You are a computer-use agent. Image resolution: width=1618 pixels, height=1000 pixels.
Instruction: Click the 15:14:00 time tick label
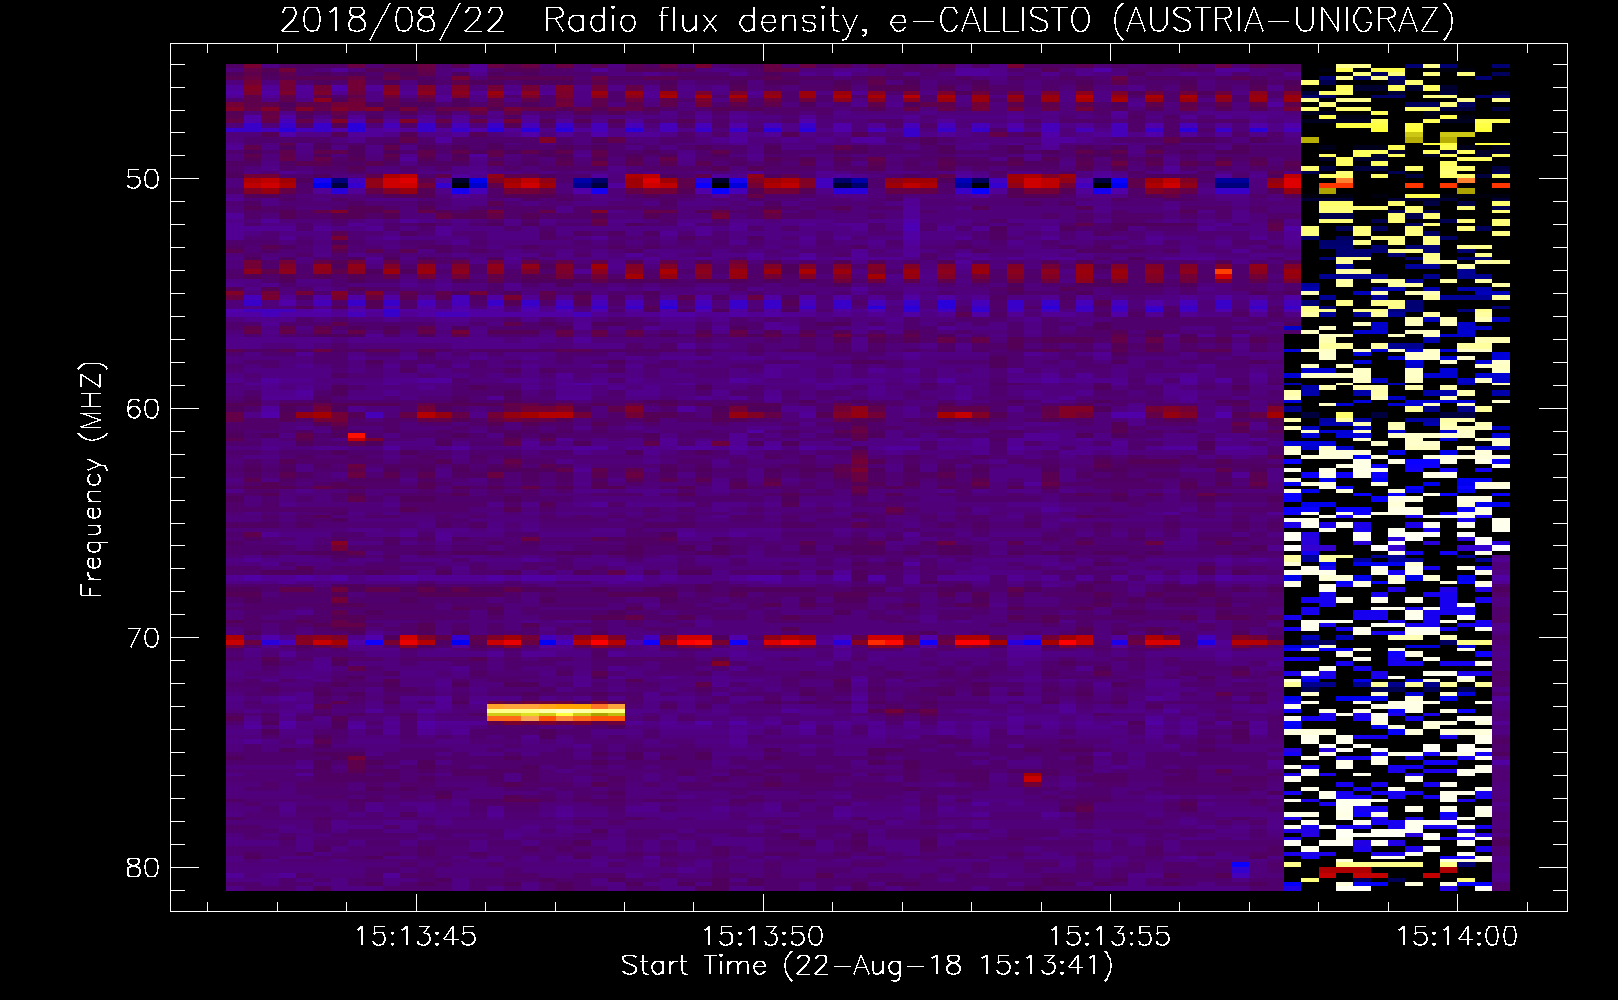pyautogui.click(x=1457, y=937)
